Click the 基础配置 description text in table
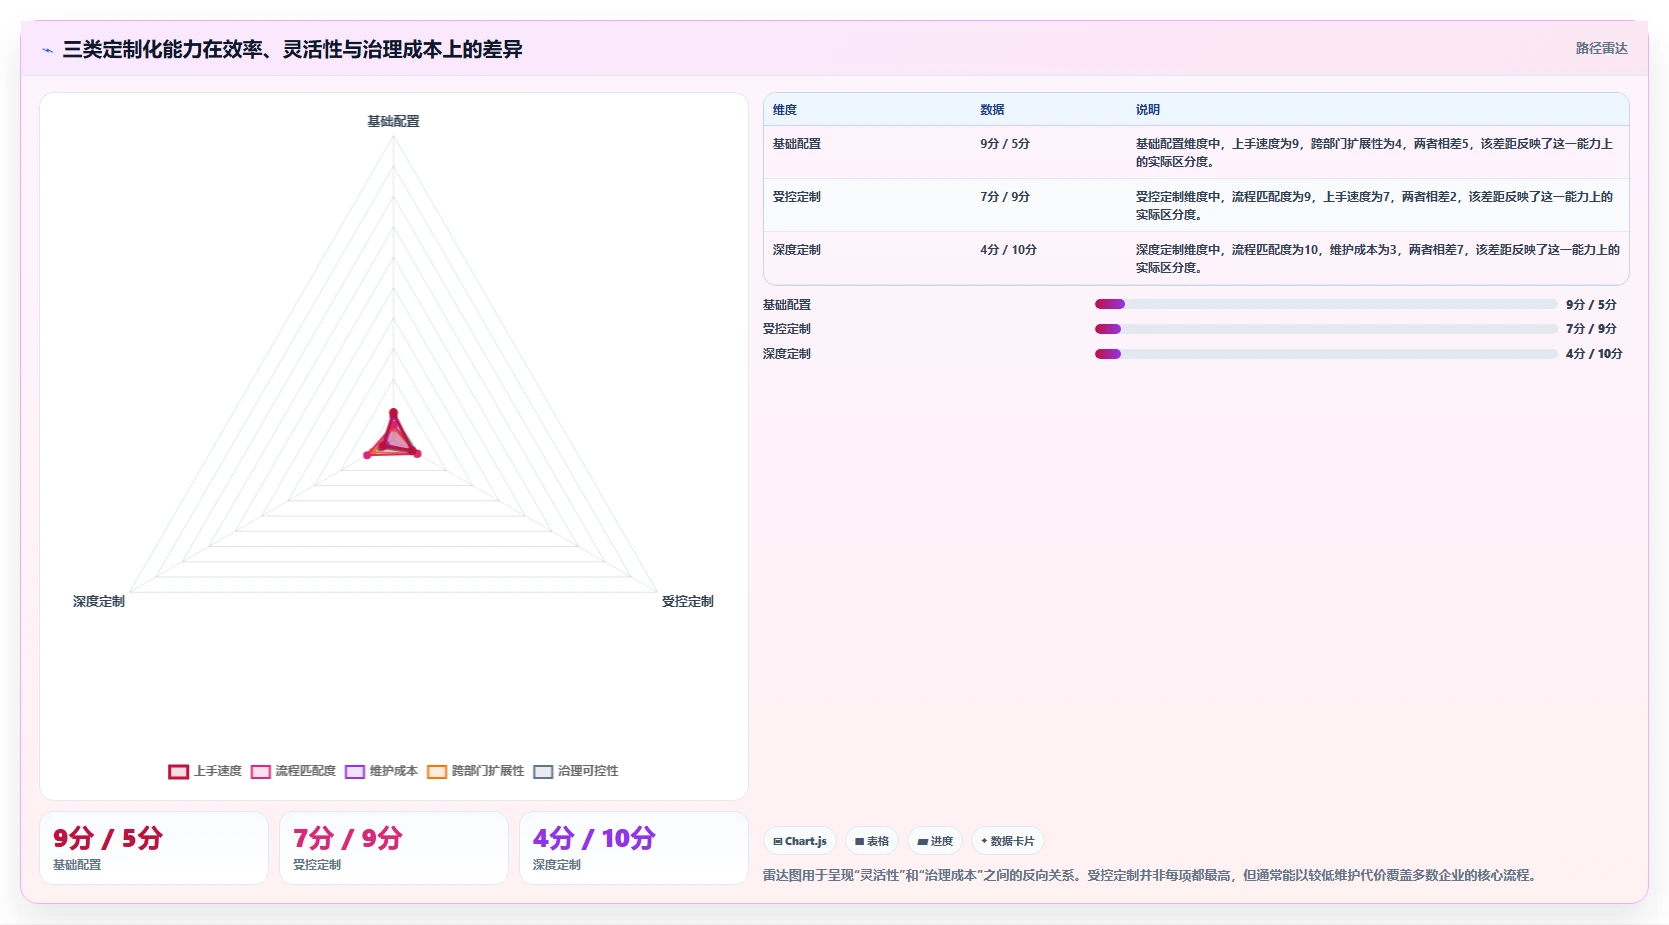 [1375, 153]
